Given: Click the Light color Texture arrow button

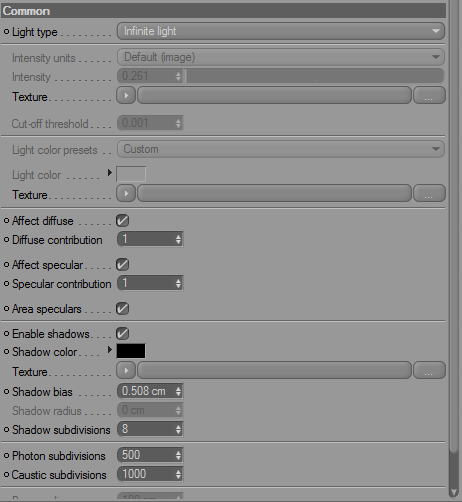Looking at the screenshot, I should (126, 193).
